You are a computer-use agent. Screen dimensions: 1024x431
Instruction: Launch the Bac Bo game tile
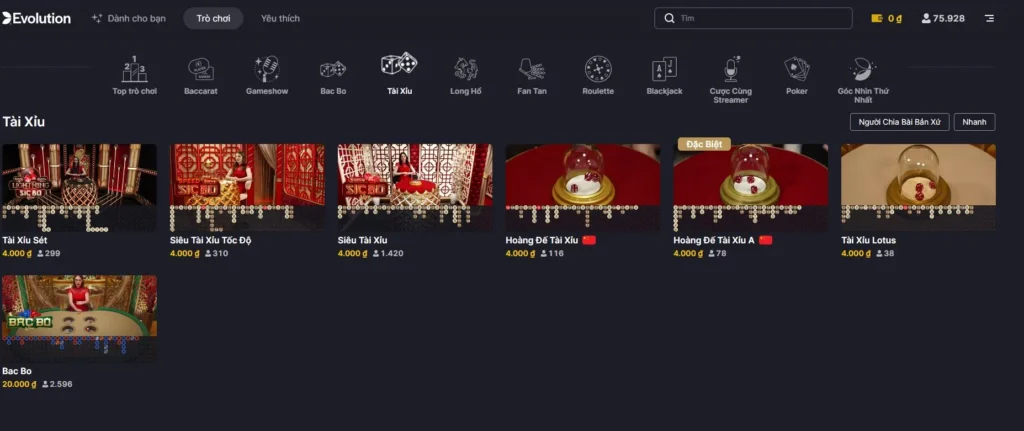(79, 319)
